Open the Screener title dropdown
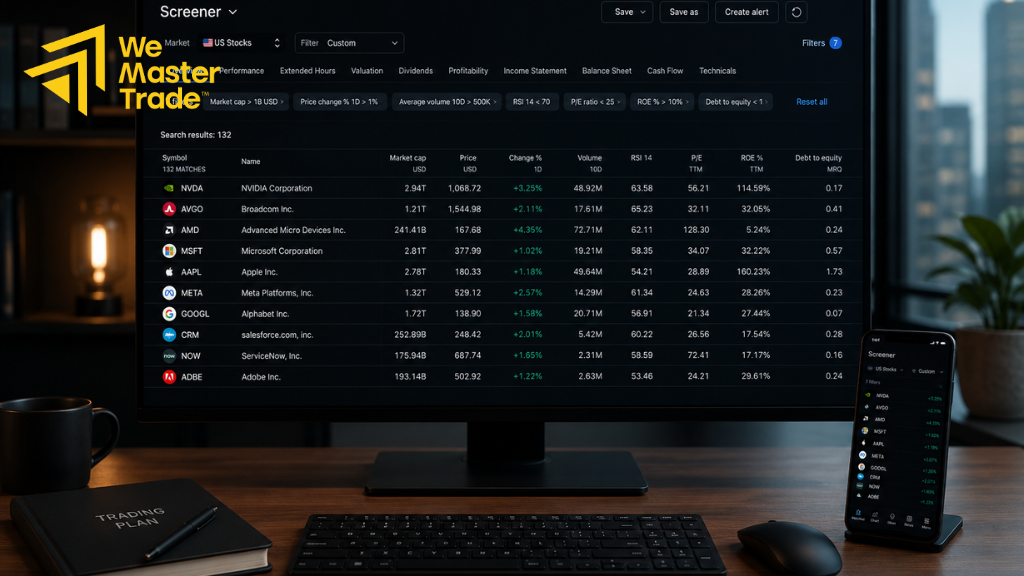Screen dimensions: 1024x576 199,12
